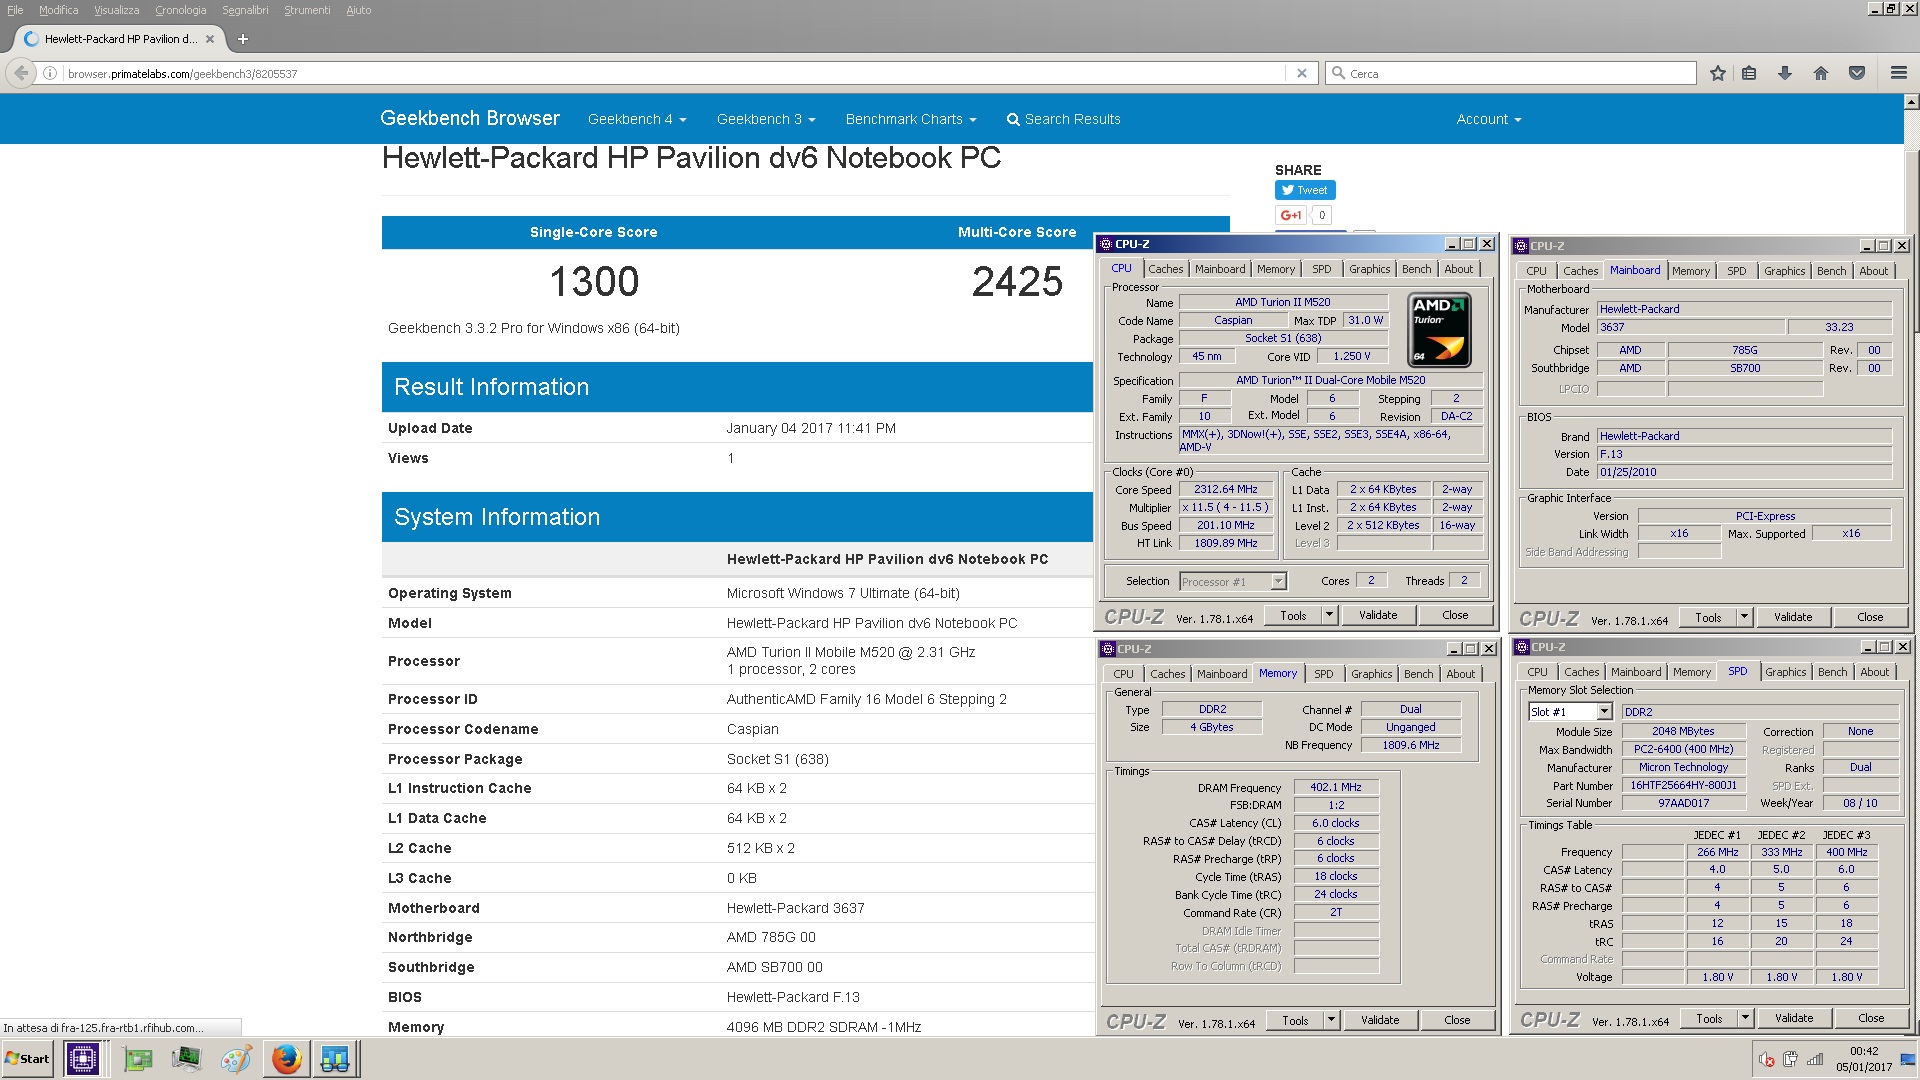This screenshot has height=1080, width=1920.
Task: Open Tools dropdown arrow in Memory window
Action: [1331, 1020]
